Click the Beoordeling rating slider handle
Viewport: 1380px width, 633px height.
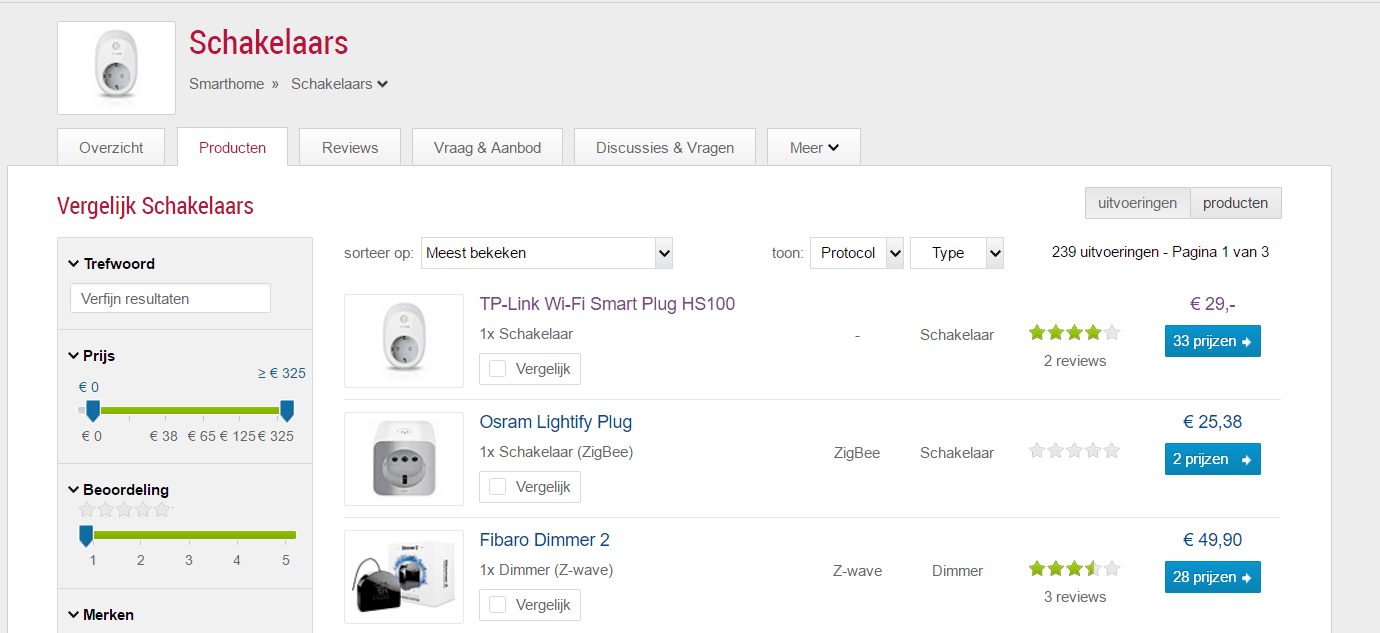86,536
